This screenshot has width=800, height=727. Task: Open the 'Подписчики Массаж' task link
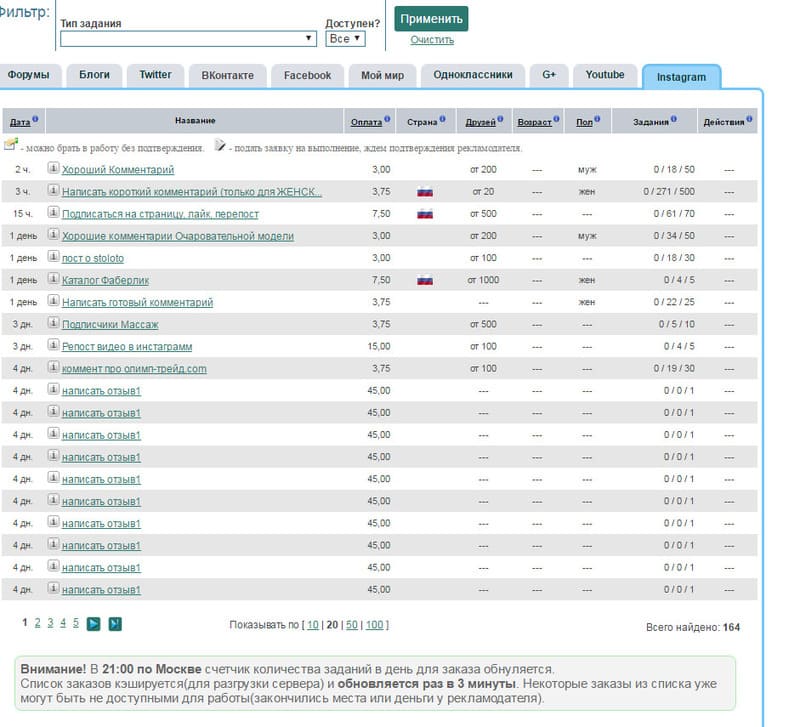click(110, 324)
